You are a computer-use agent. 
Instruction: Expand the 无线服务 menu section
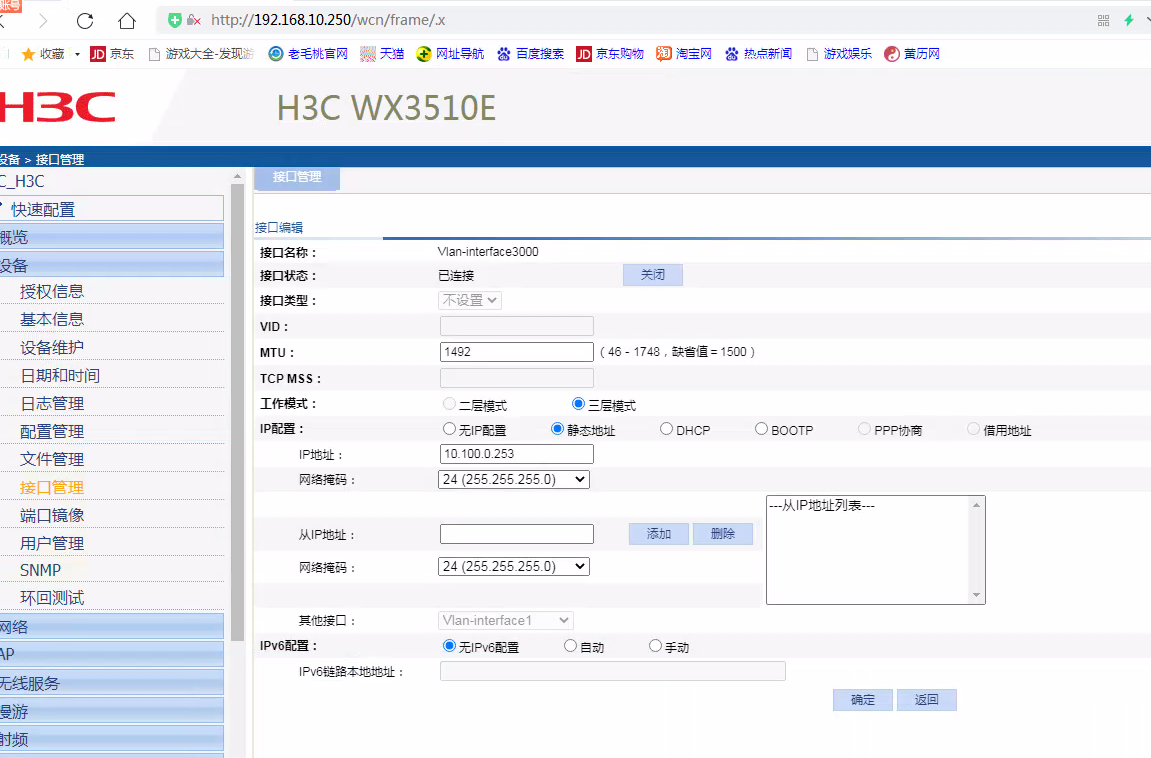click(x=112, y=682)
